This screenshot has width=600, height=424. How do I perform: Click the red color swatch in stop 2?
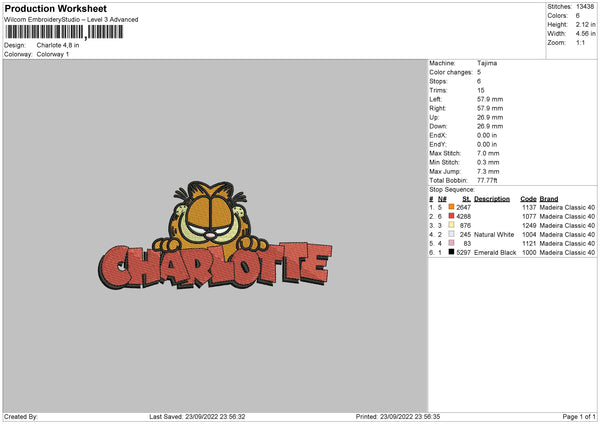tap(451, 216)
